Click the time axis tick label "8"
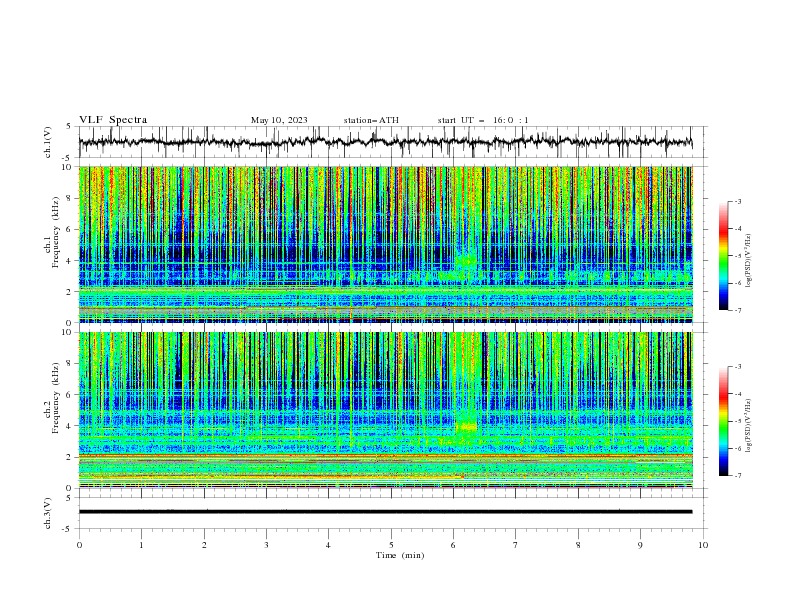Image resolution: width=792 pixels, height=612 pixels. coord(578,545)
